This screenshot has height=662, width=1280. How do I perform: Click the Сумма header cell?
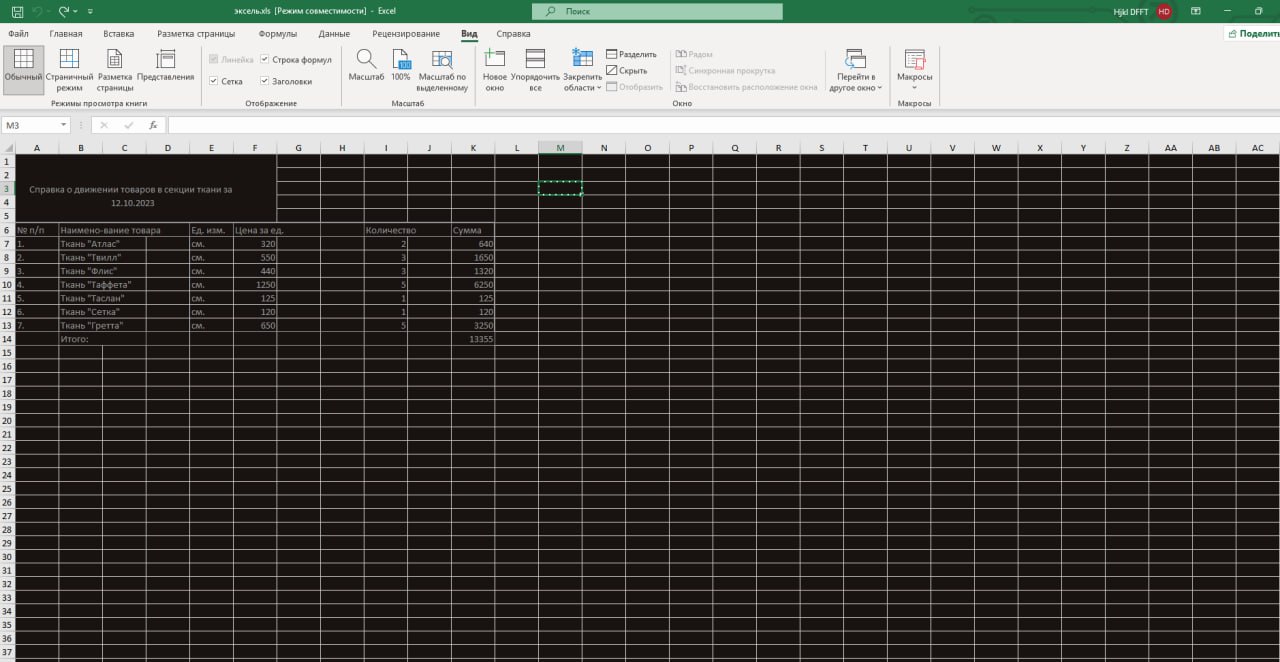[x=473, y=230]
